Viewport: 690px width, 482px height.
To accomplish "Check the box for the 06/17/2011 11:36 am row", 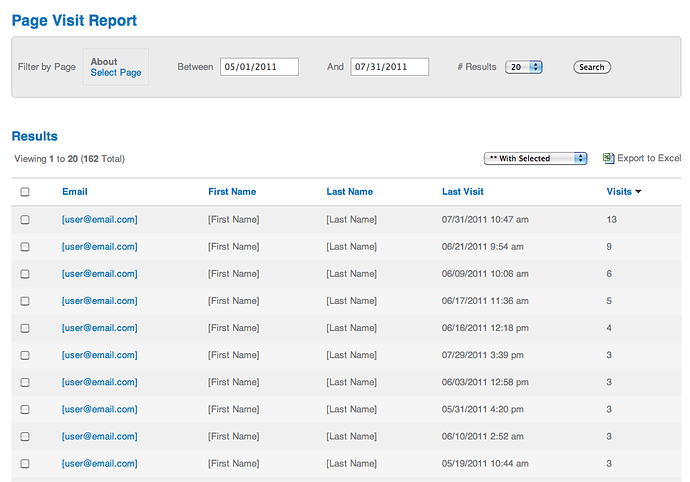I will coord(25,301).
